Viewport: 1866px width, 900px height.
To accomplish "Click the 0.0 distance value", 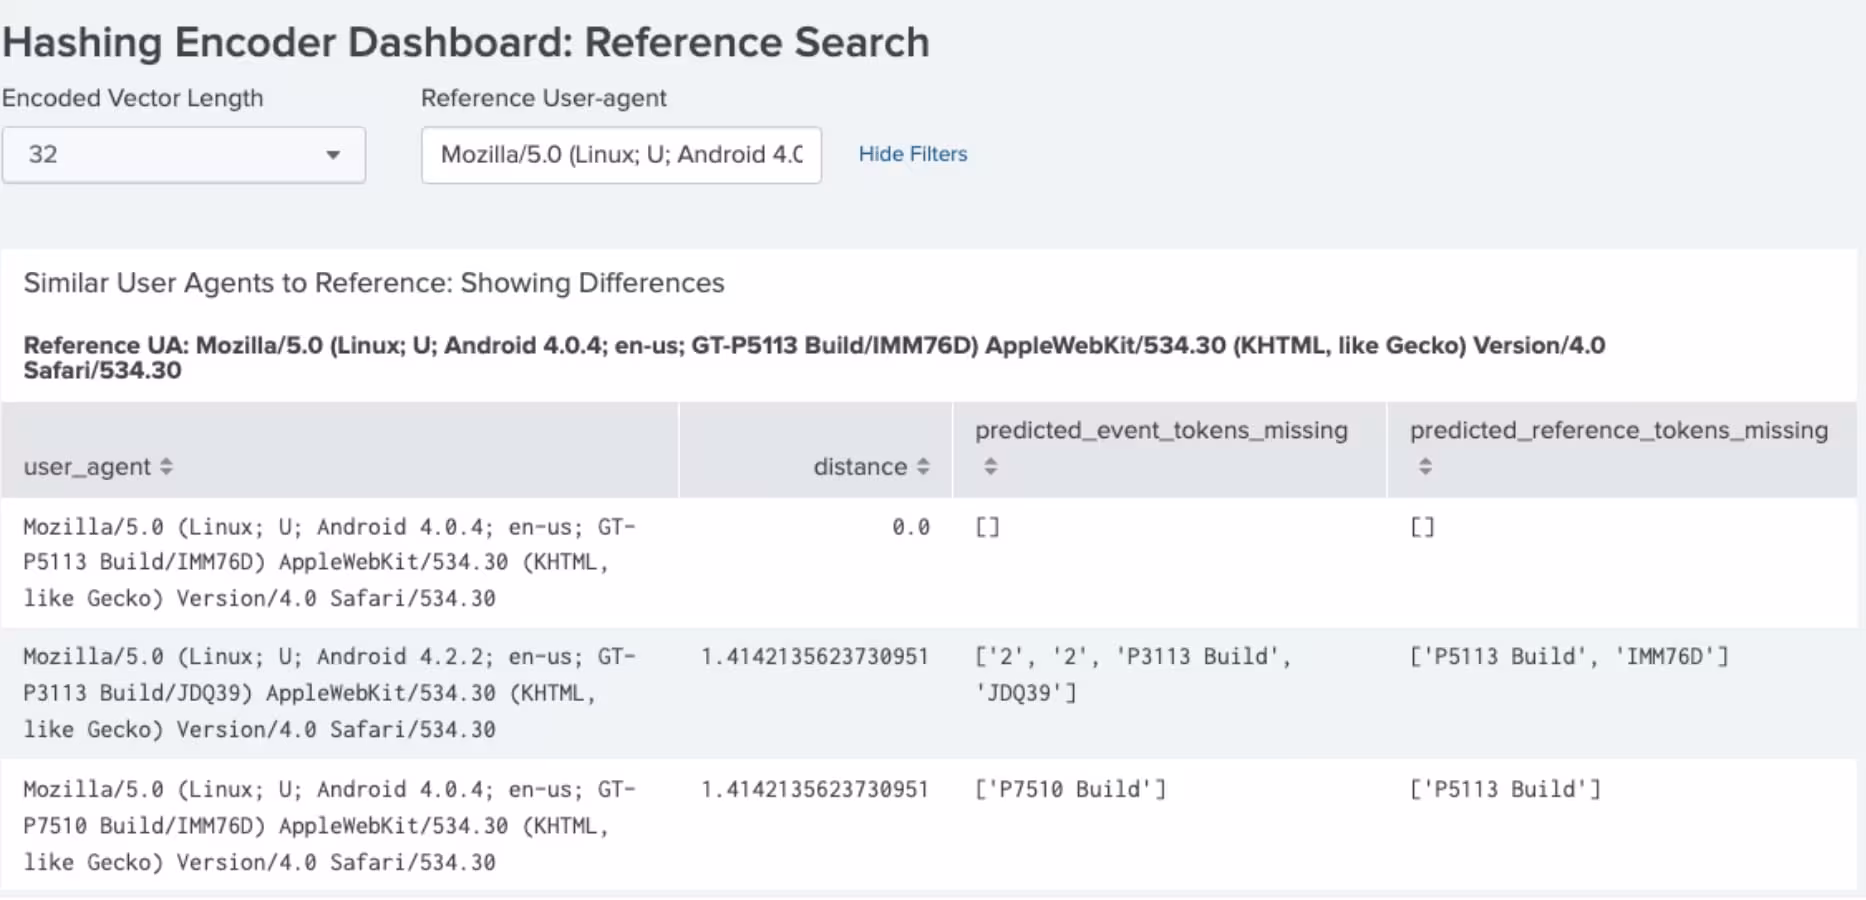I will tap(910, 527).
